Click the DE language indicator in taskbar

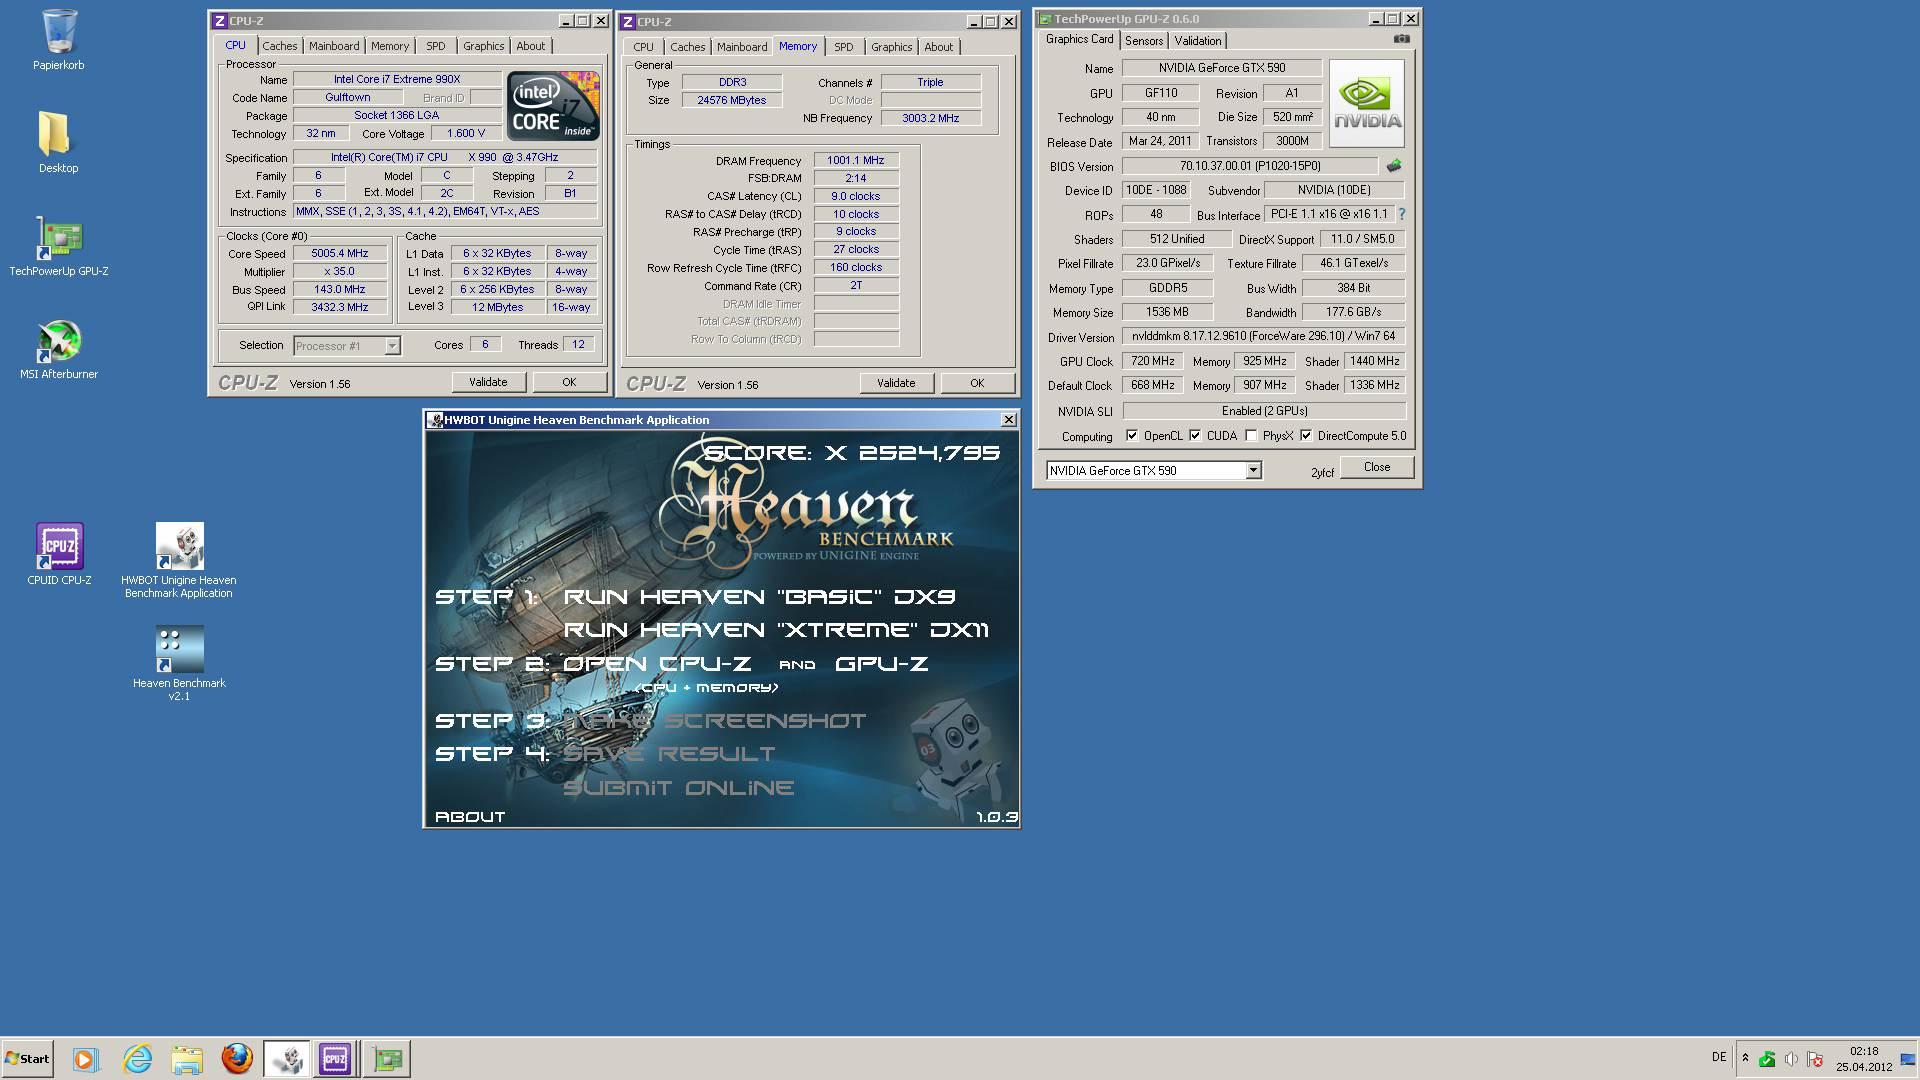[1719, 1057]
